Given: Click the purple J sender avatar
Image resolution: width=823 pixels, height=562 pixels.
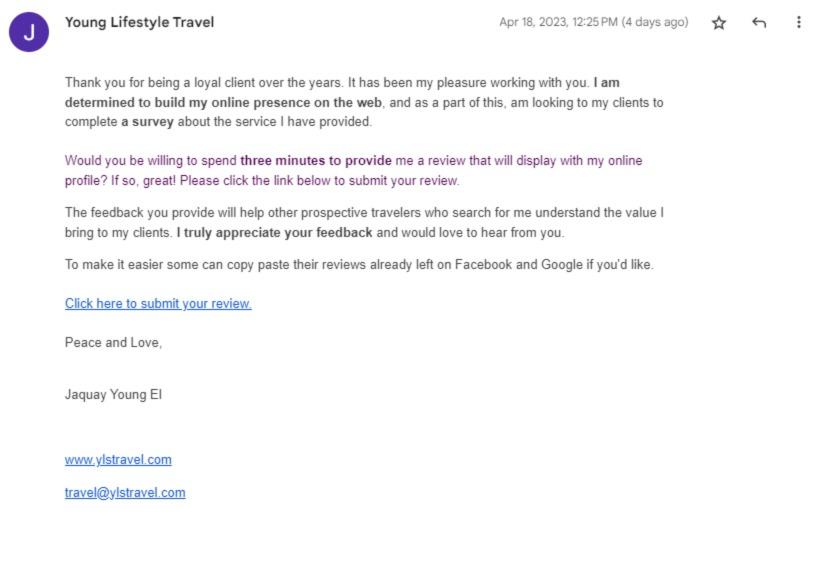Looking at the screenshot, I should tap(29, 32).
